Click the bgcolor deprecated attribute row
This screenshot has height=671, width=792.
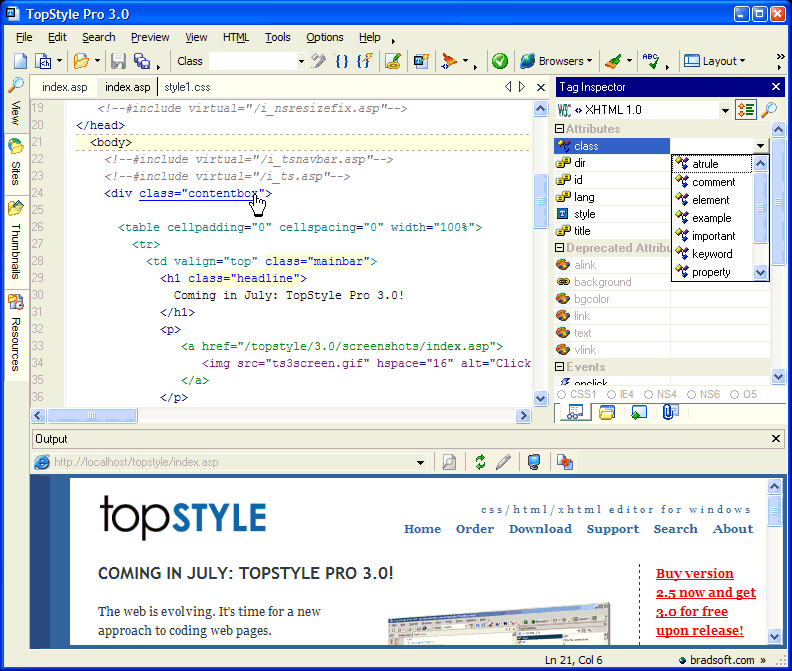[662, 299]
